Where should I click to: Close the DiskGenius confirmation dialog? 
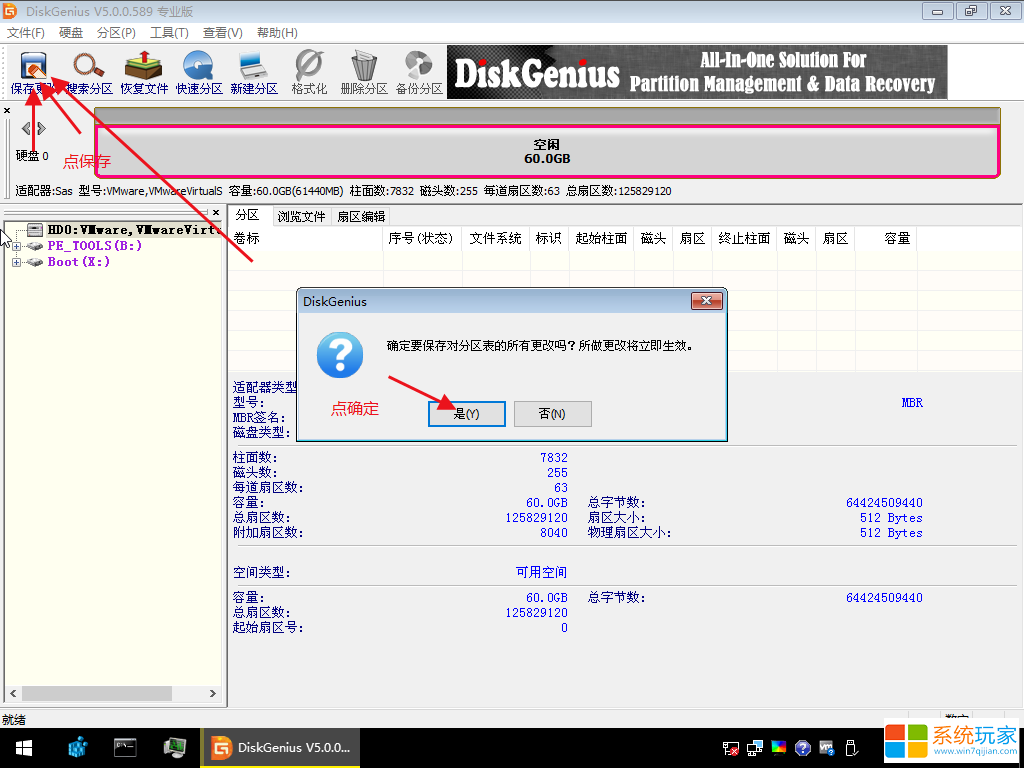(x=706, y=300)
